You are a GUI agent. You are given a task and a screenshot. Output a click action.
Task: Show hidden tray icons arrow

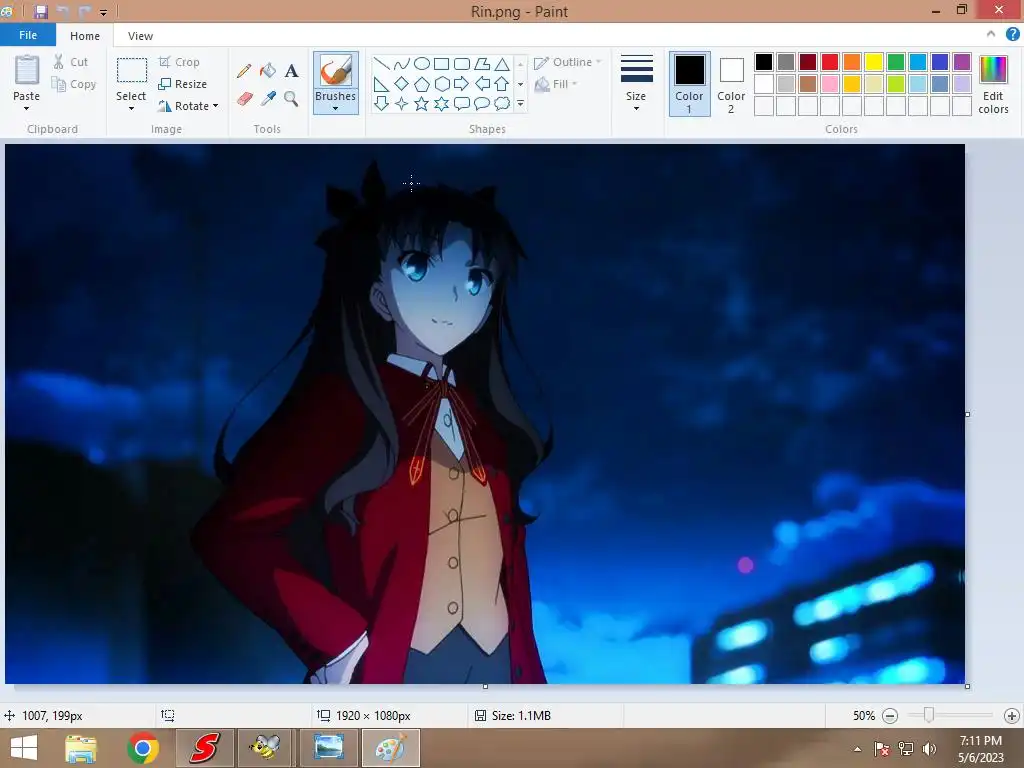coord(857,749)
